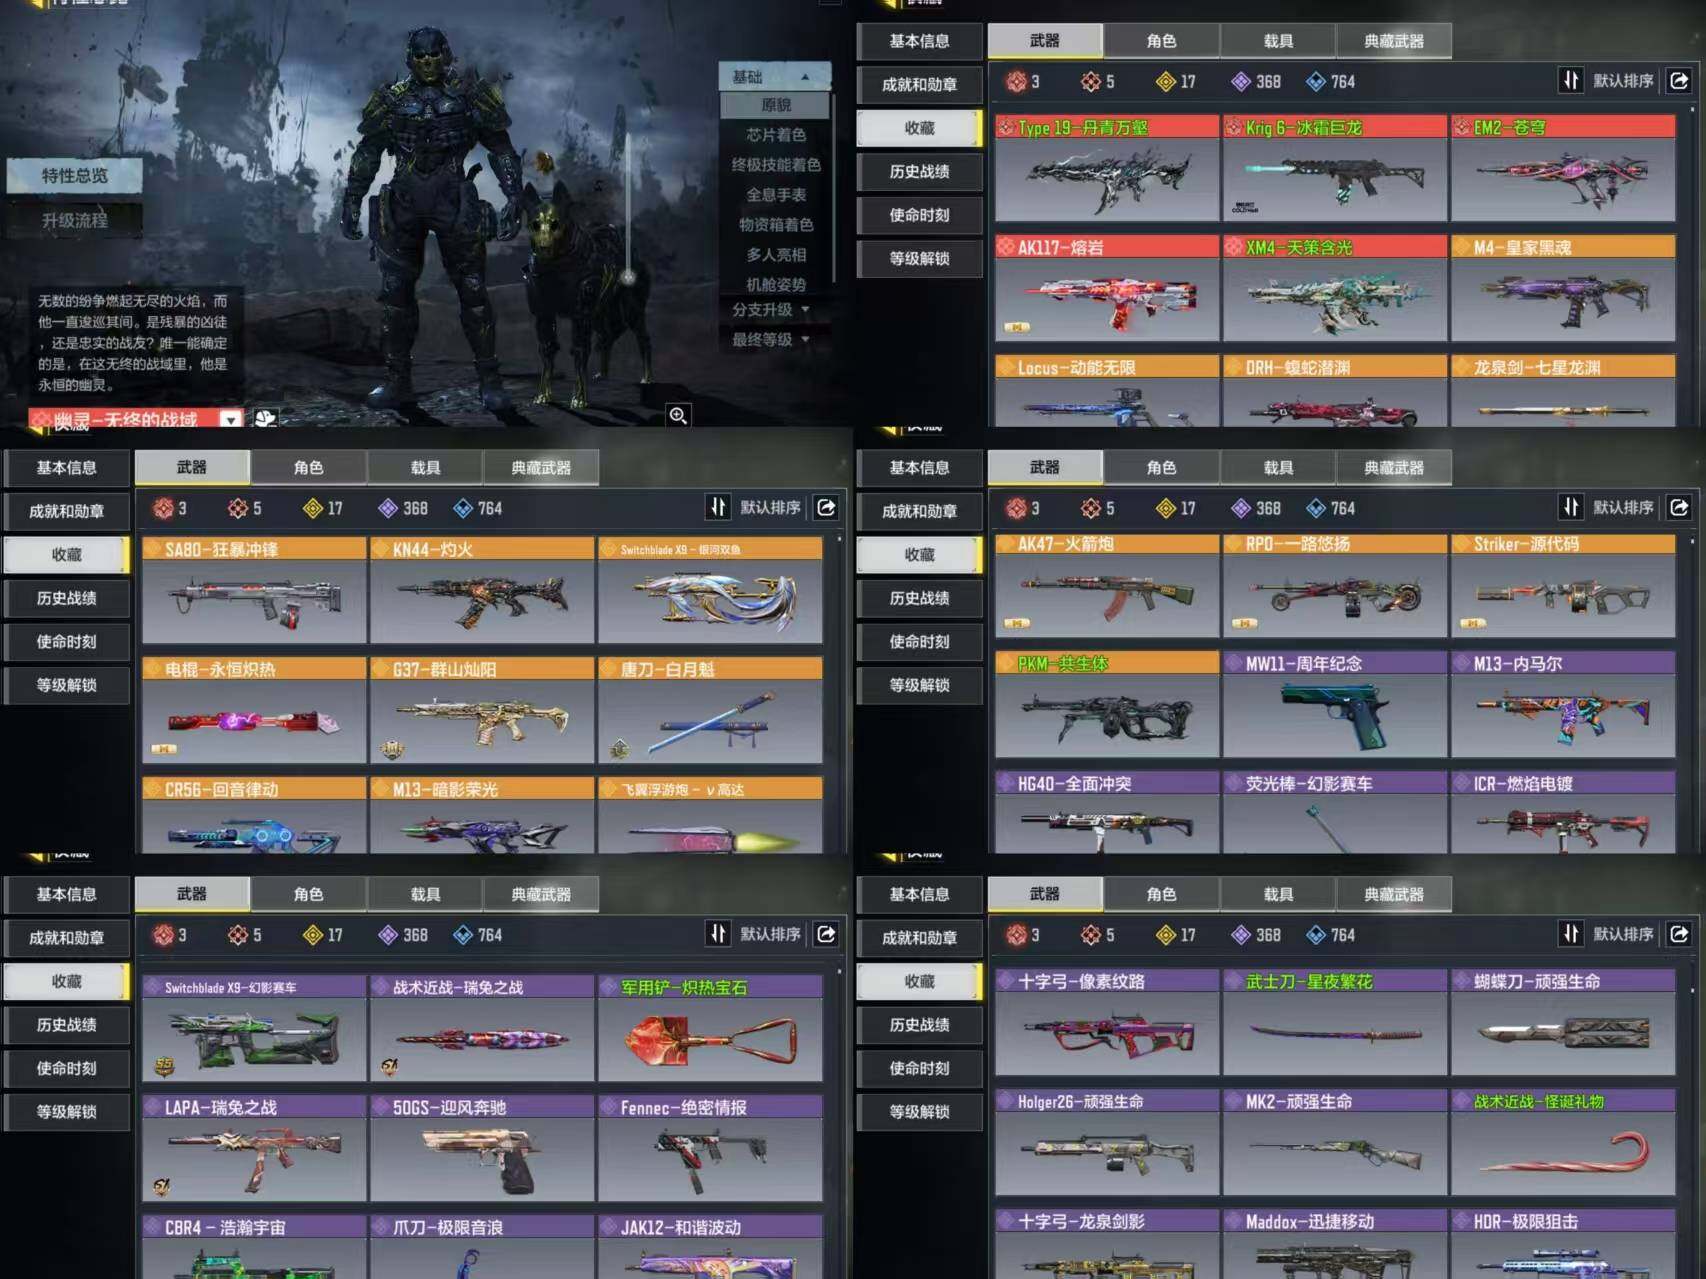This screenshot has width=1706, height=1279.
Task: Open 成就和勋章 beside the SA80-狂暴冲锋 panel
Action: (67, 511)
